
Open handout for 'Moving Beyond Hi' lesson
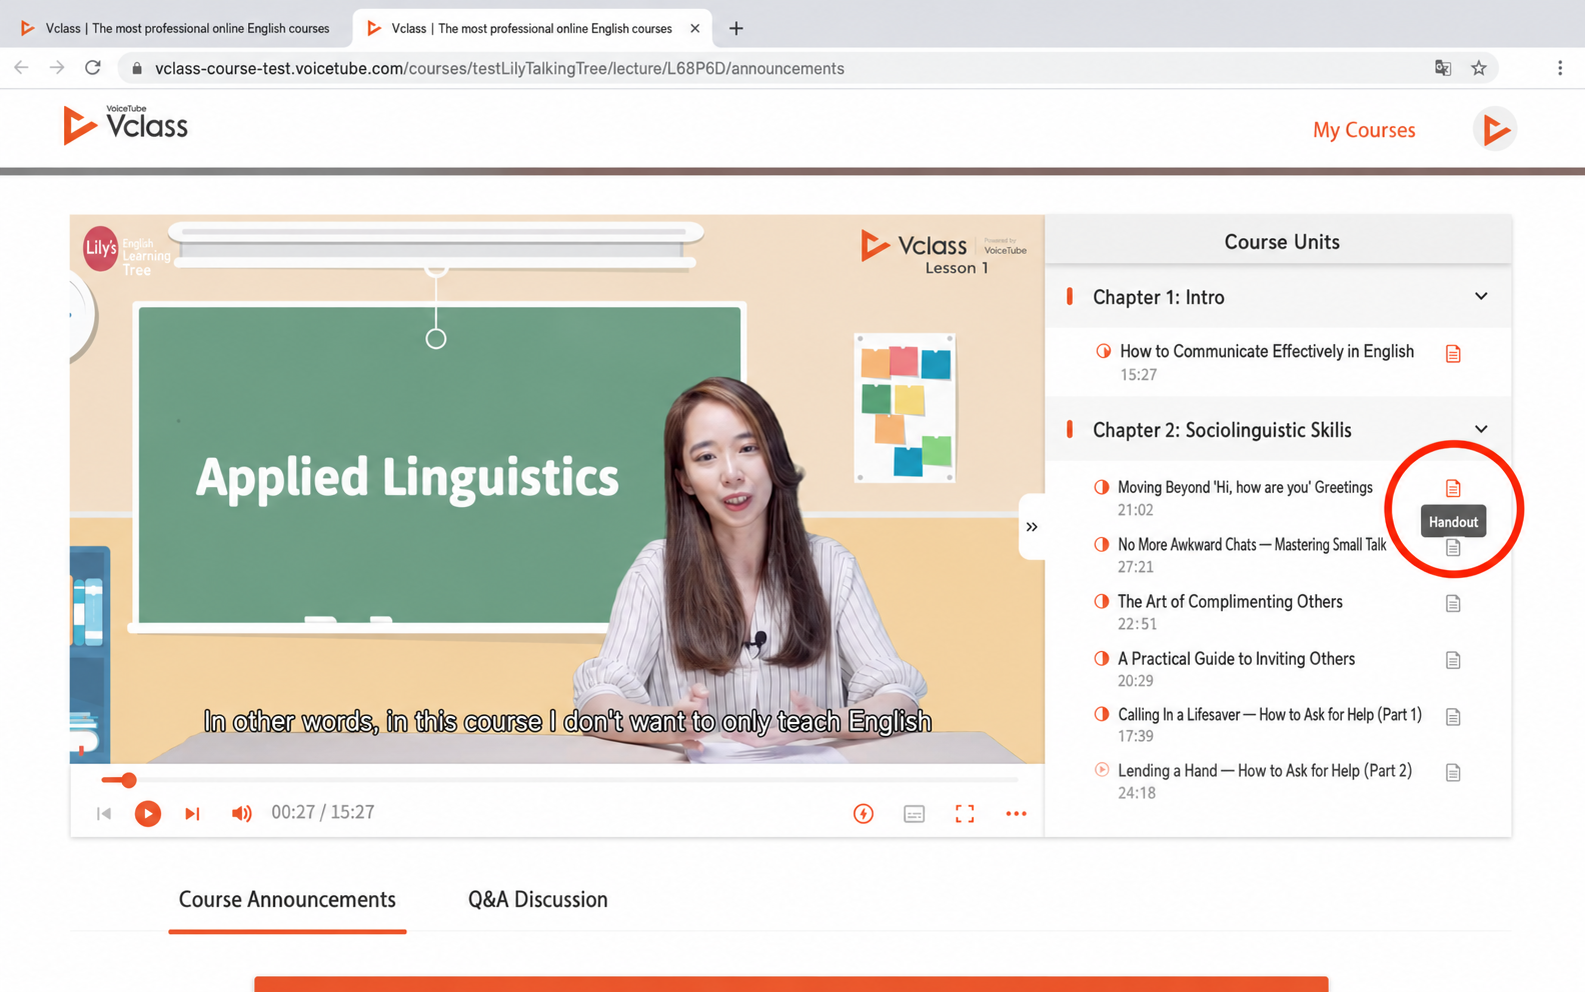(x=1453, y=488)
